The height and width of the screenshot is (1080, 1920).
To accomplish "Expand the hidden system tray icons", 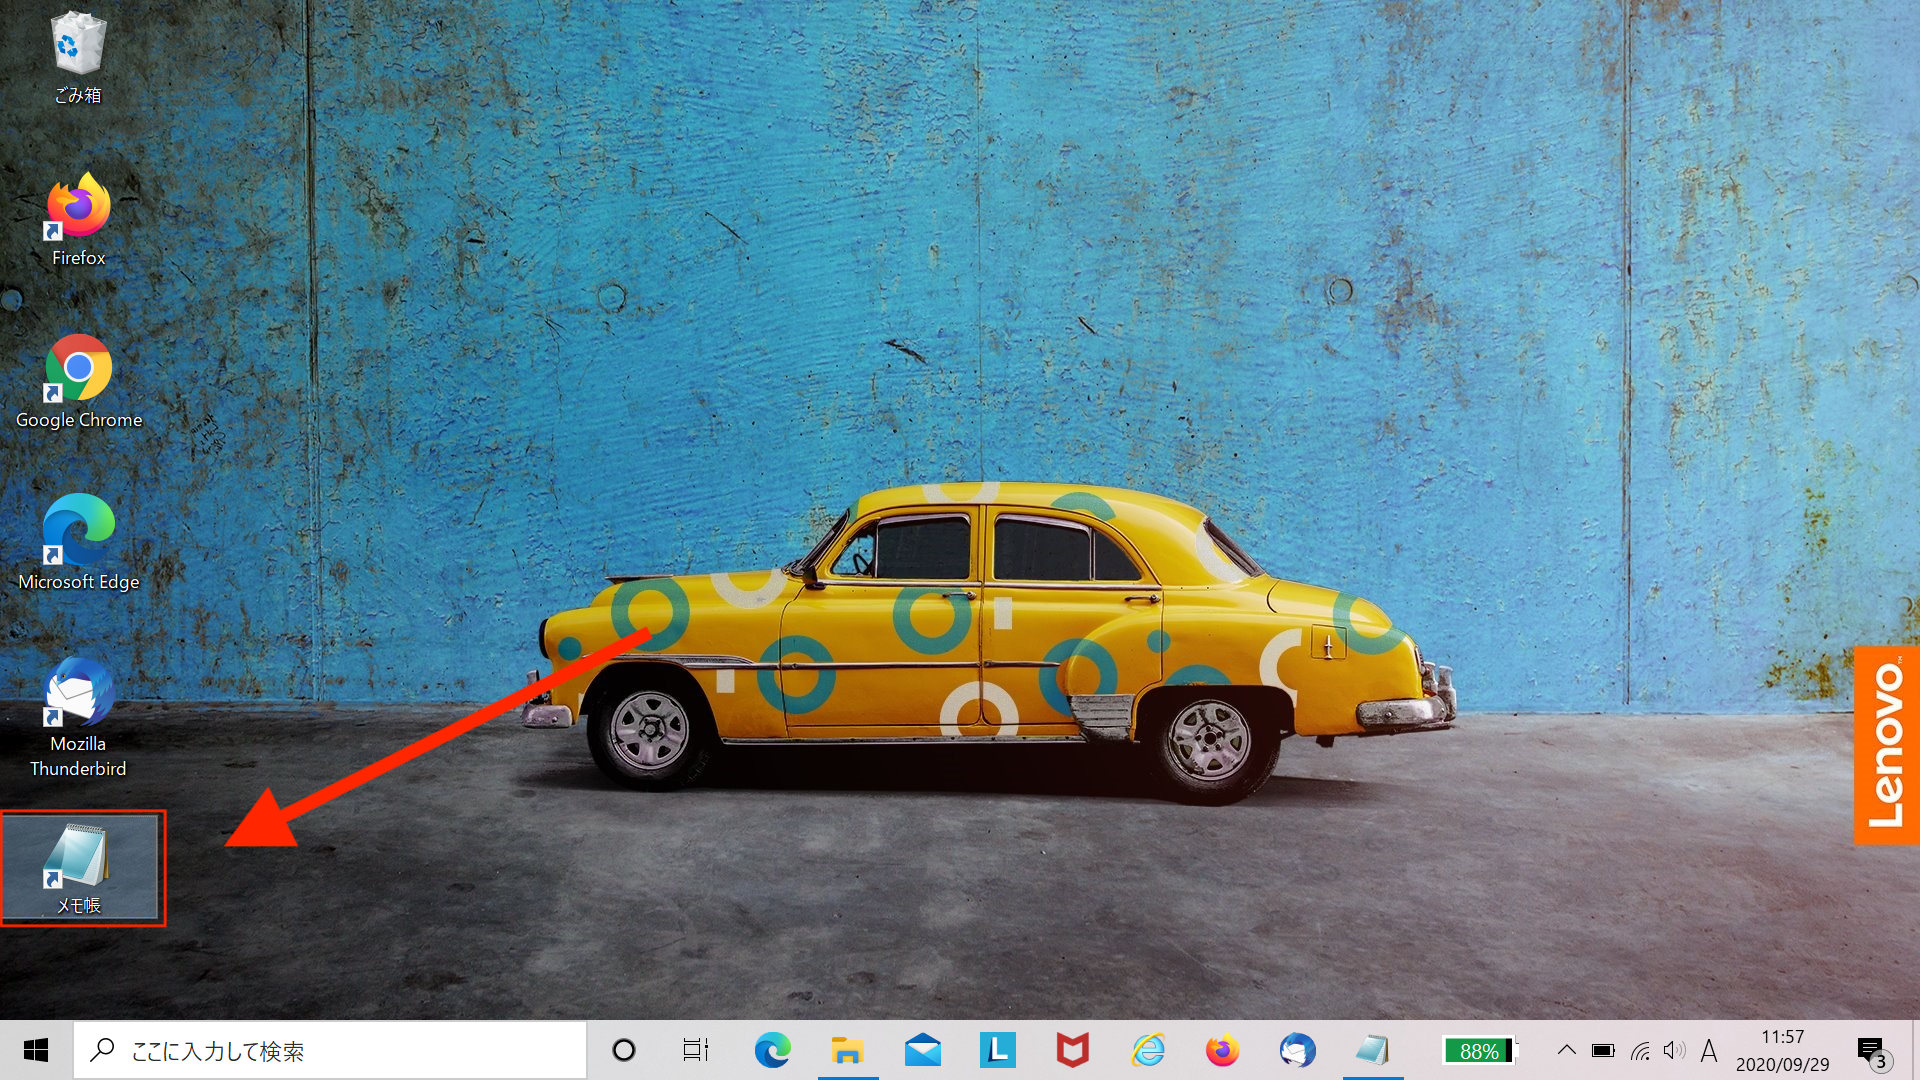I will click(x=1566, y=1050).
